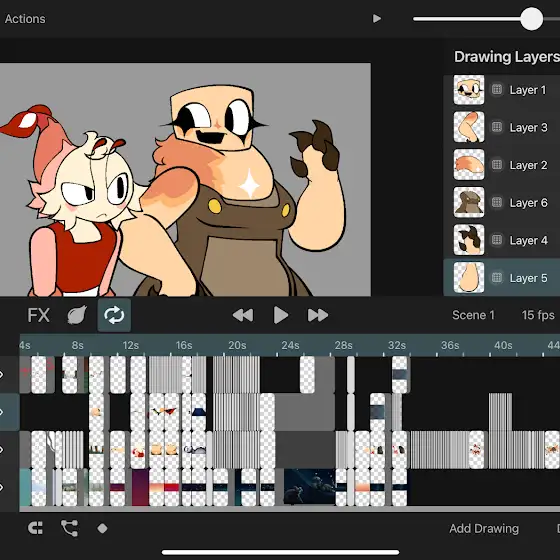560x560 pixels.
Task: Click the diamond keyframe icon
Action: pyautogui.click(x=102, y=528)
